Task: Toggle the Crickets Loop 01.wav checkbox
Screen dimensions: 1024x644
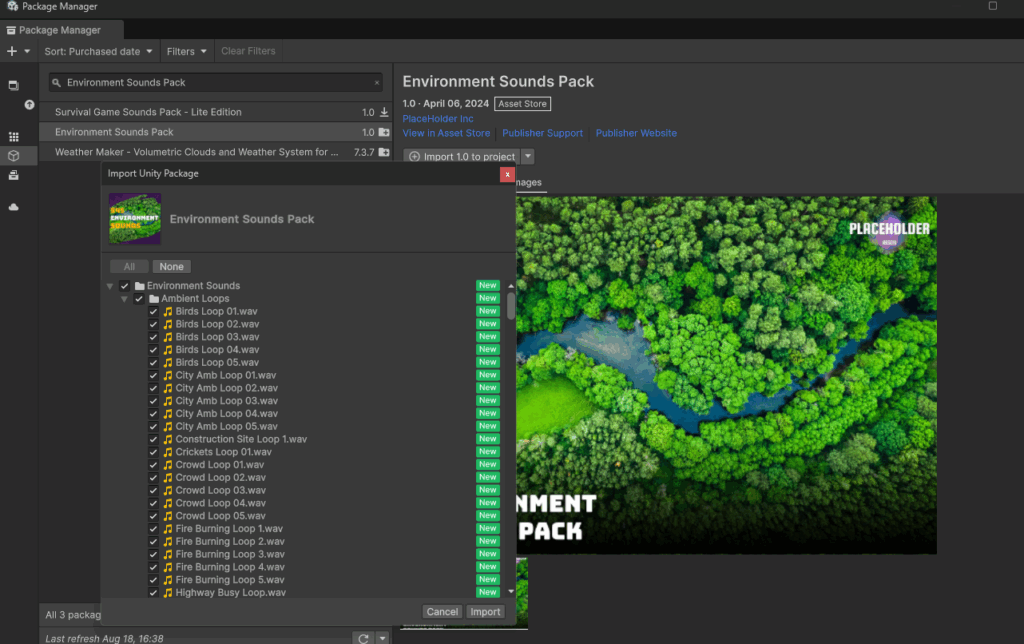Action: pyautogui.click(x=154, y=452)
